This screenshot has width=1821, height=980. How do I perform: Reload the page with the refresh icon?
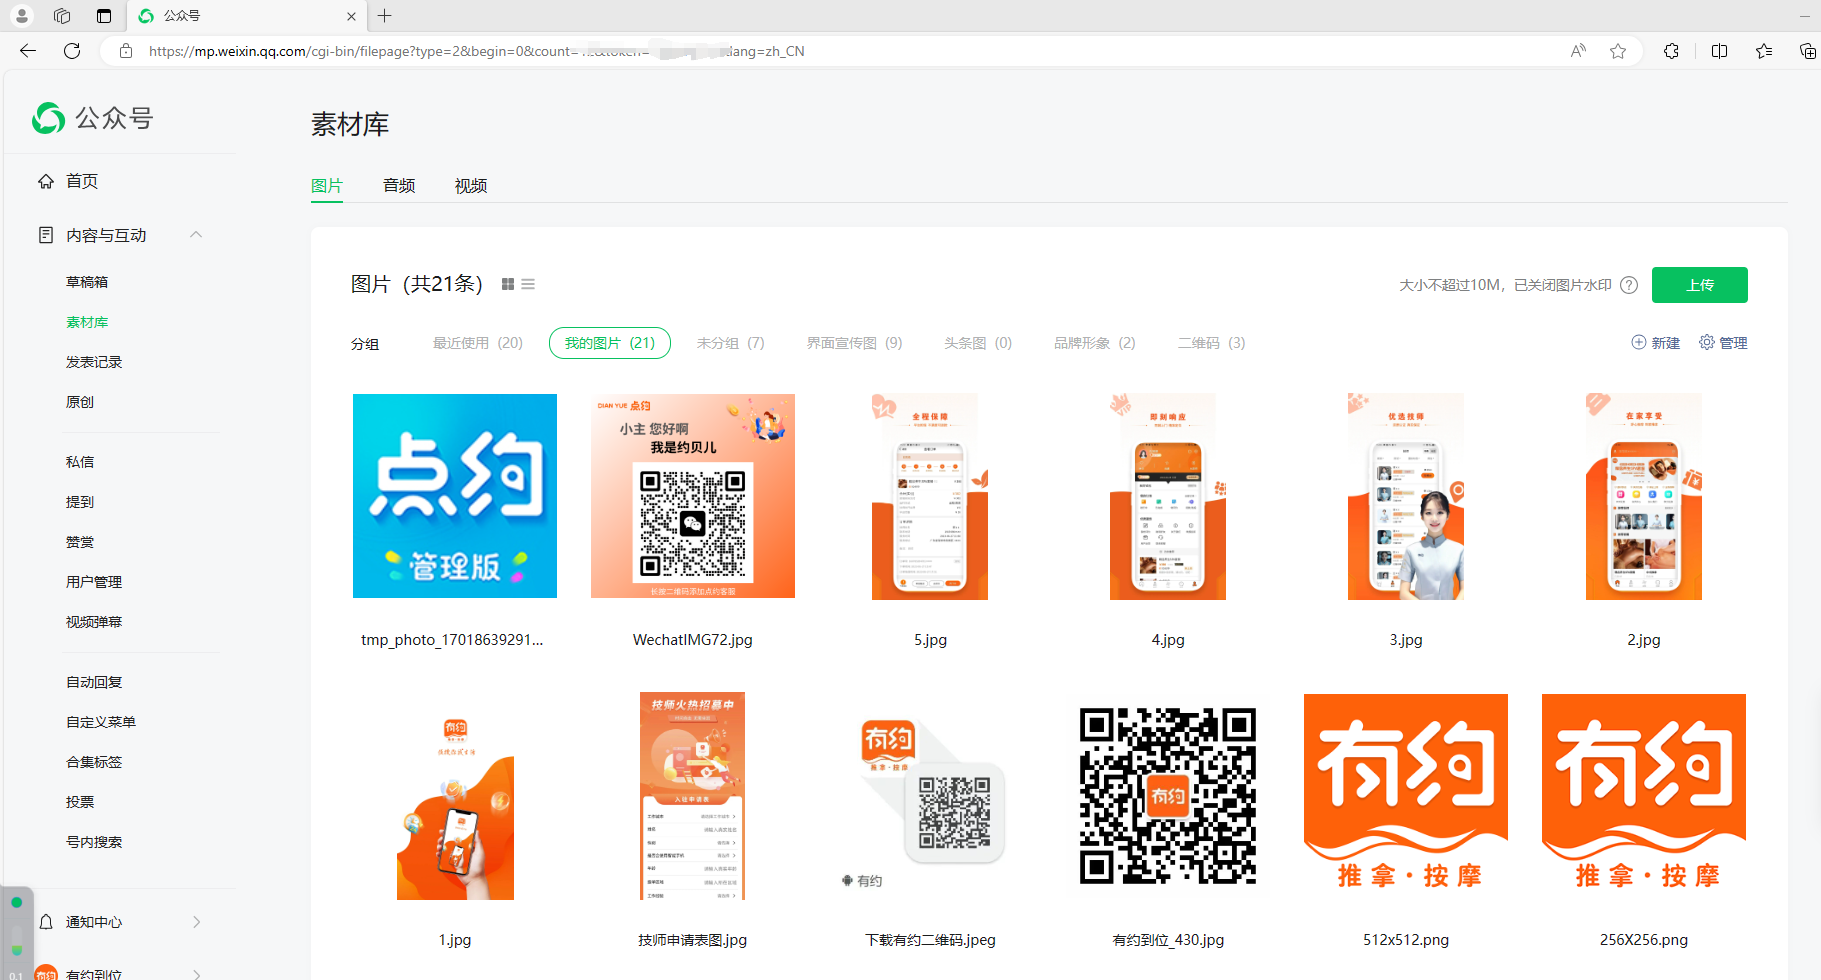pyautogui.click(x=72, y=51)
